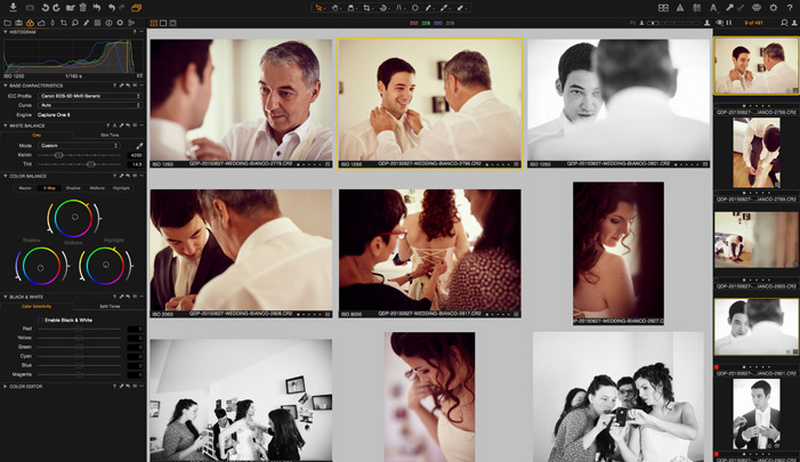Select the circle spot removal cursor tool
Viewport: 800px width, 462px height.
pyautogui.click(x=415, y=8)
